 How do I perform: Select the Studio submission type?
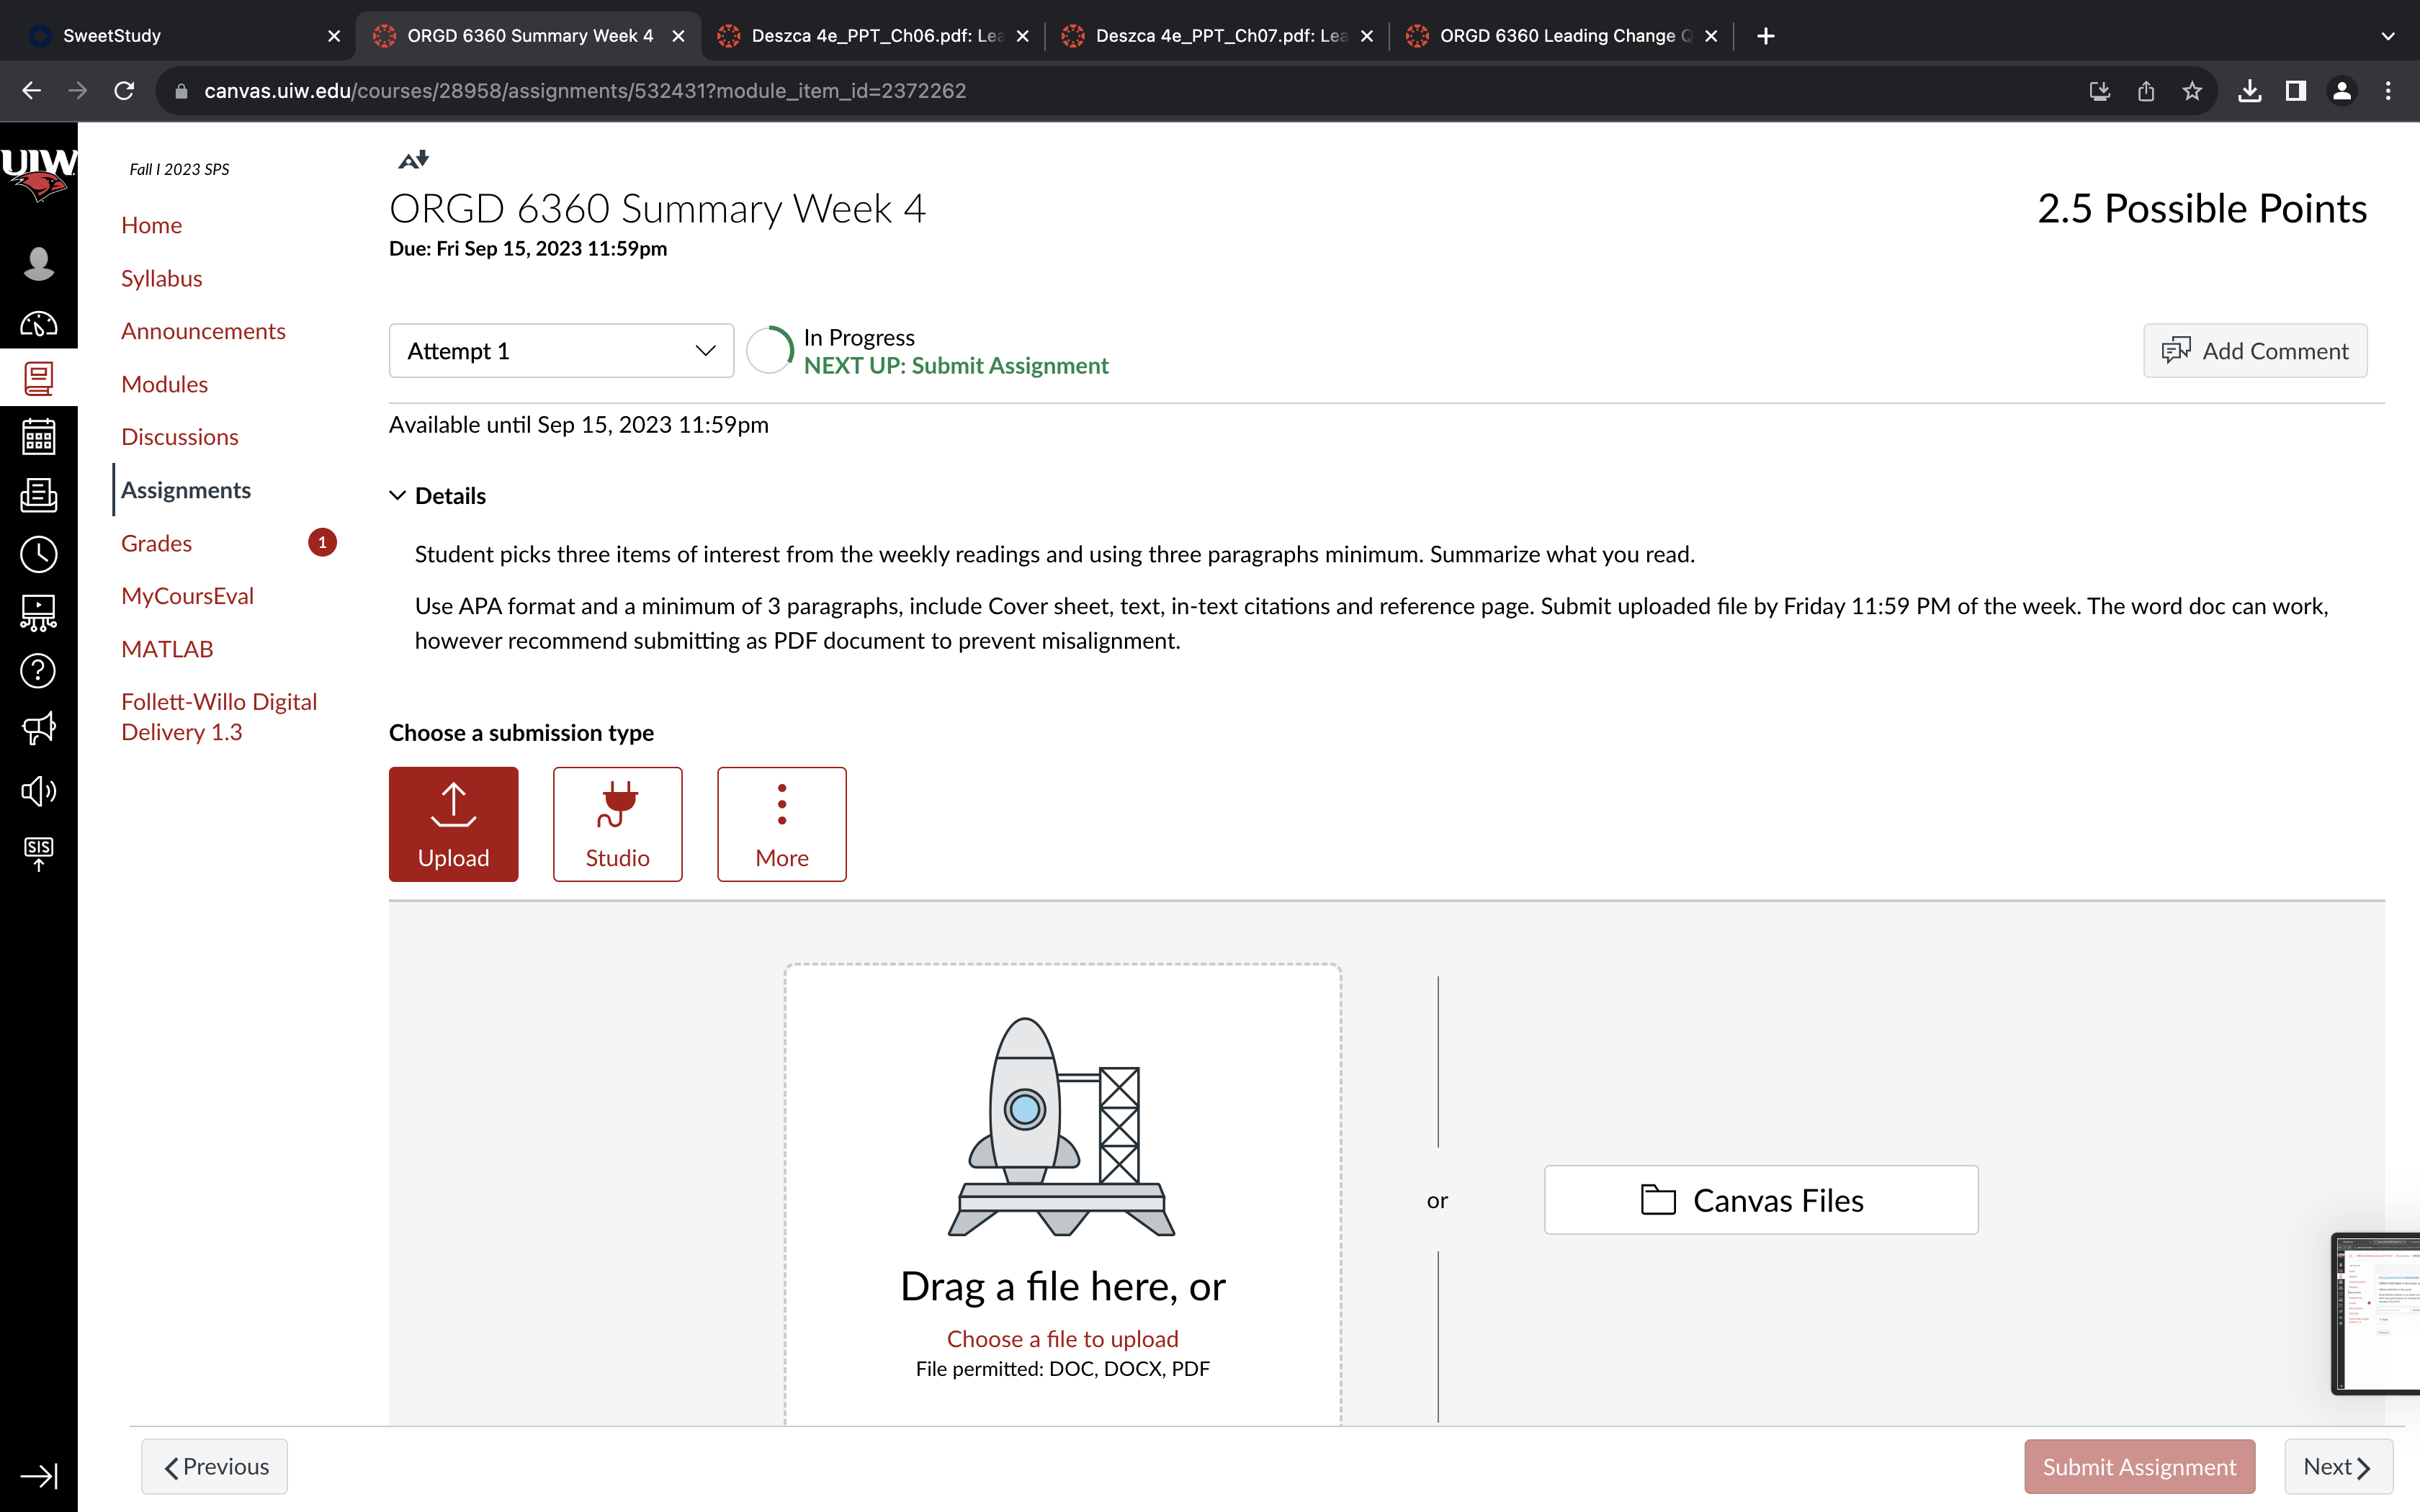617,824
